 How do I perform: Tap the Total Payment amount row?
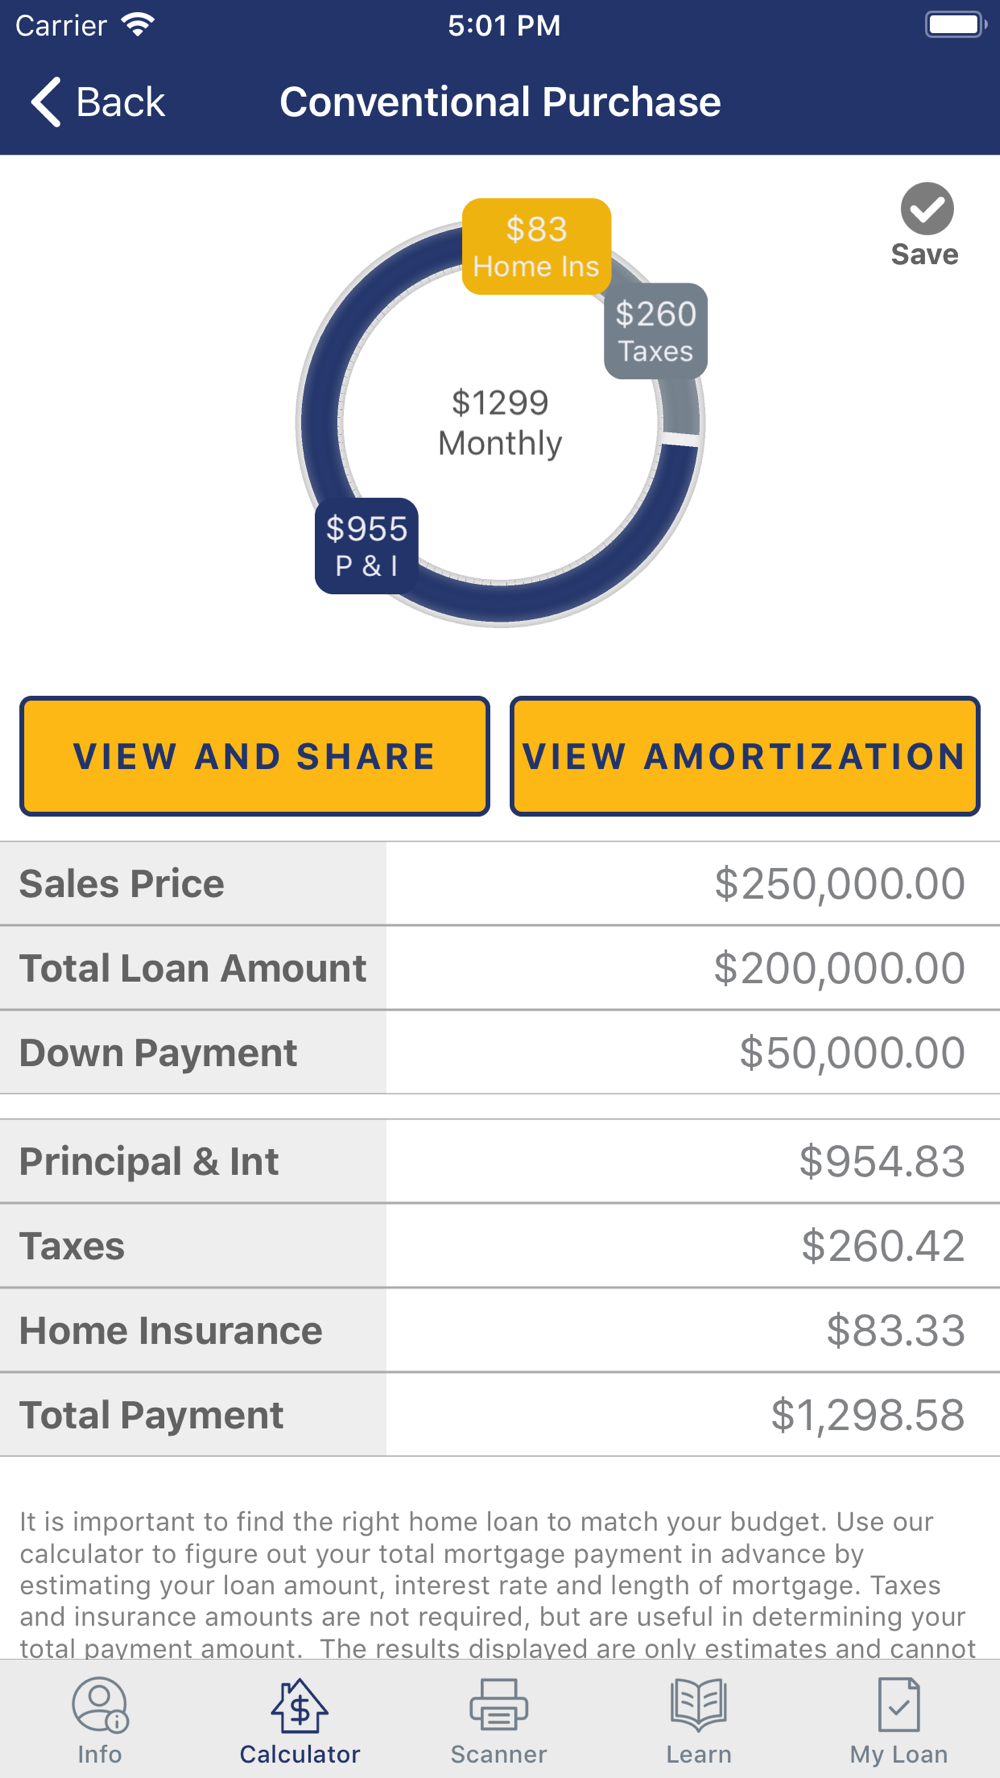click(866, 1415)
